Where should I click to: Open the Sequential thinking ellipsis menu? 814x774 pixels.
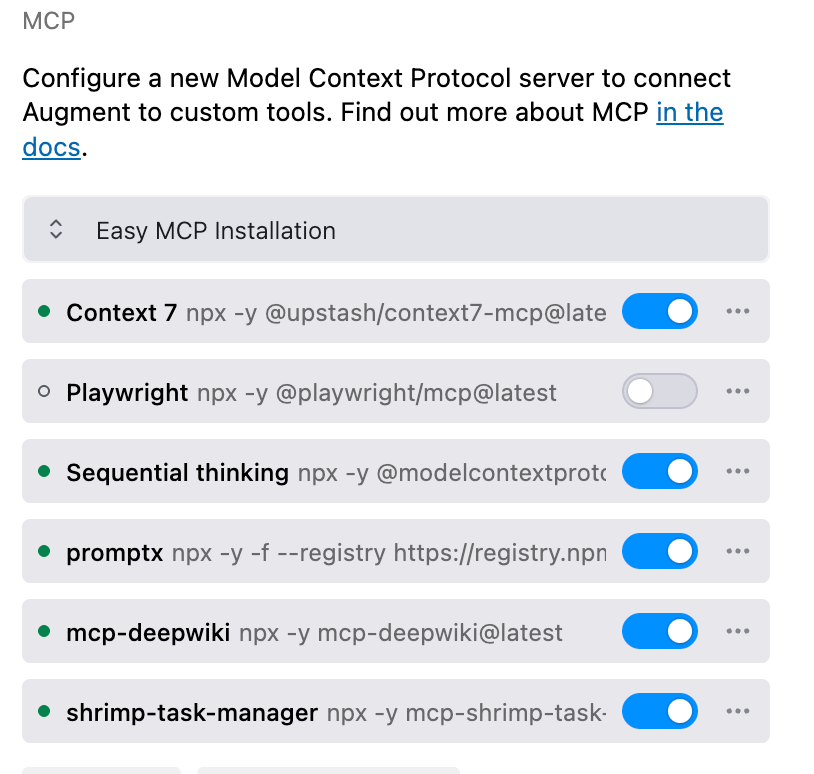738,471
